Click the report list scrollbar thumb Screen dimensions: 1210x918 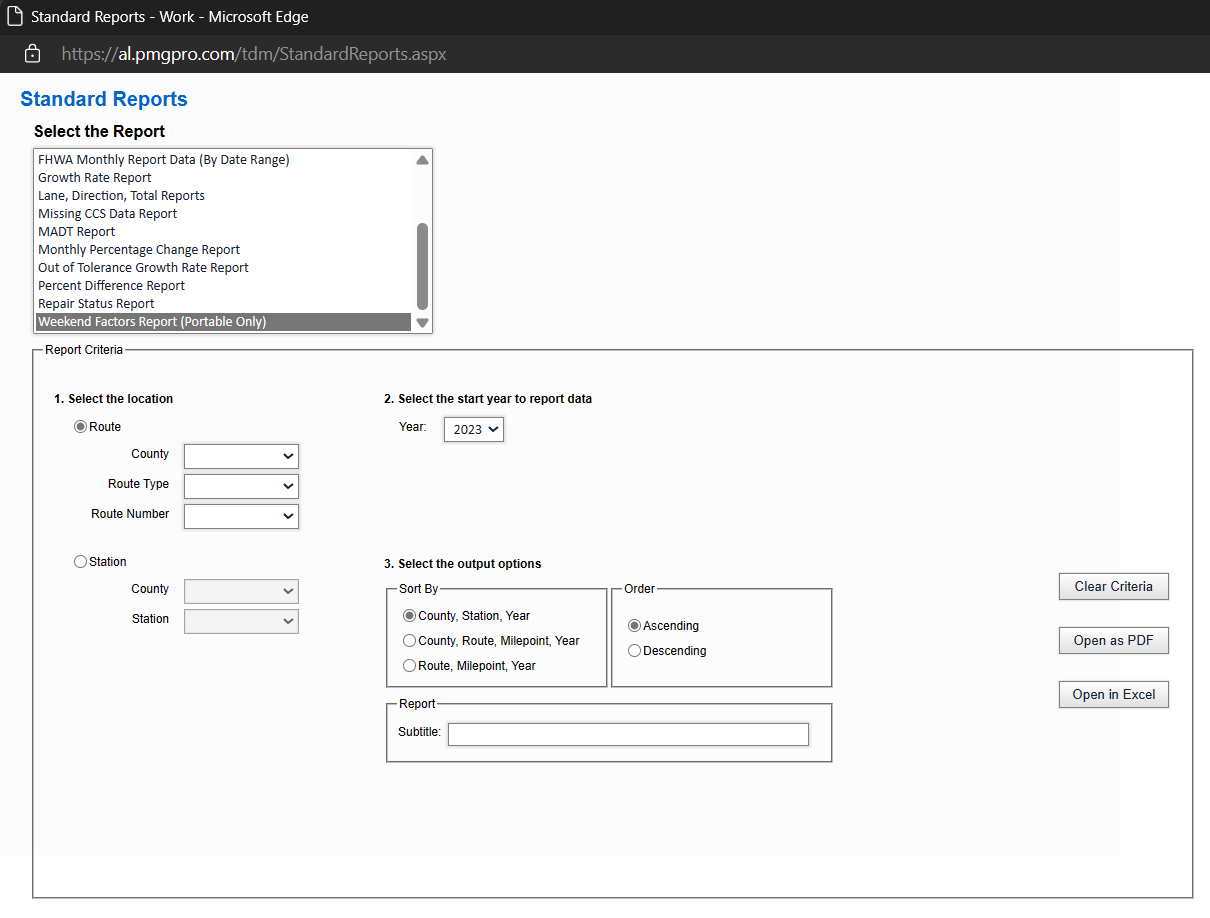tap(422, 266)
